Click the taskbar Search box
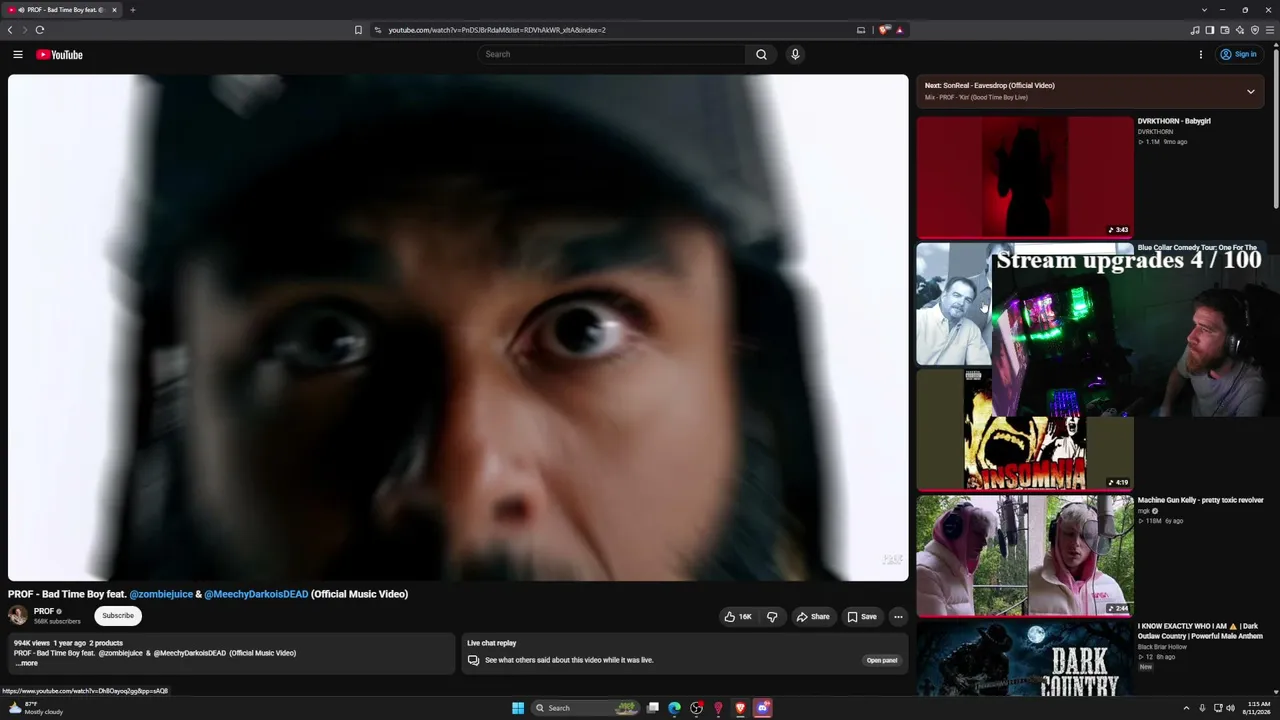 click(x=586, y=708)
